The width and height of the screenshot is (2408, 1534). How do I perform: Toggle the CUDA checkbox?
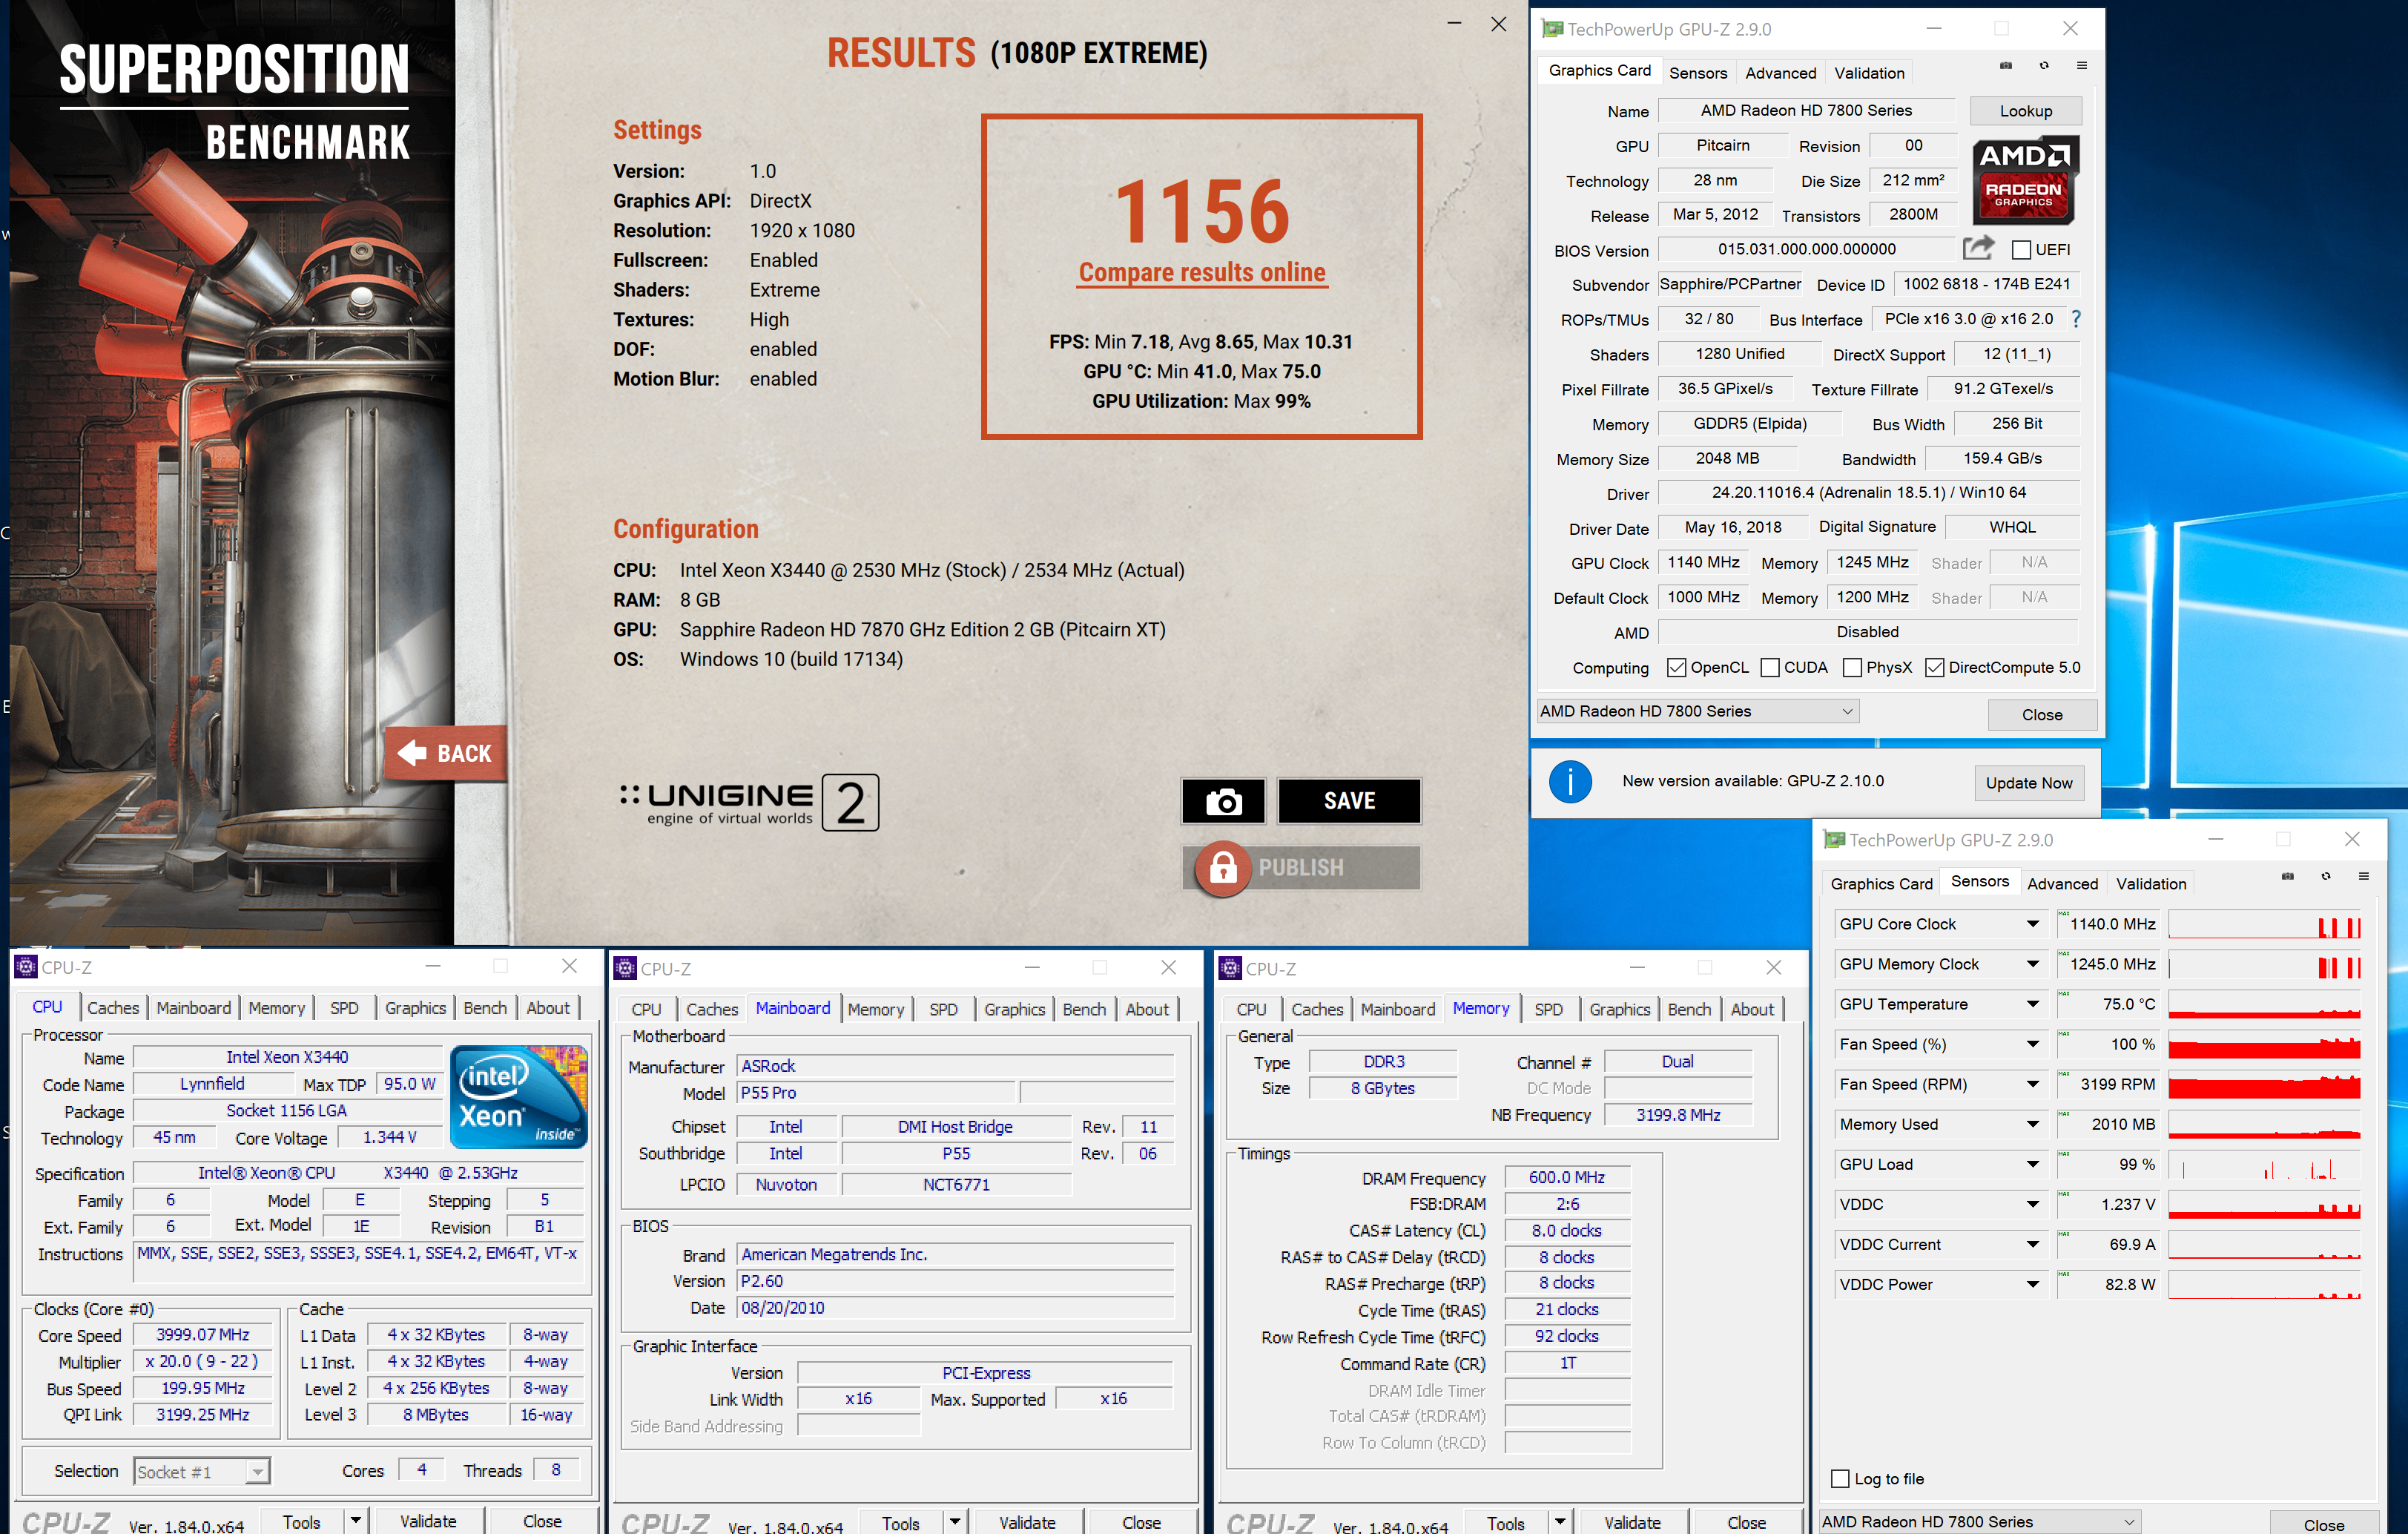(1770, 668)
